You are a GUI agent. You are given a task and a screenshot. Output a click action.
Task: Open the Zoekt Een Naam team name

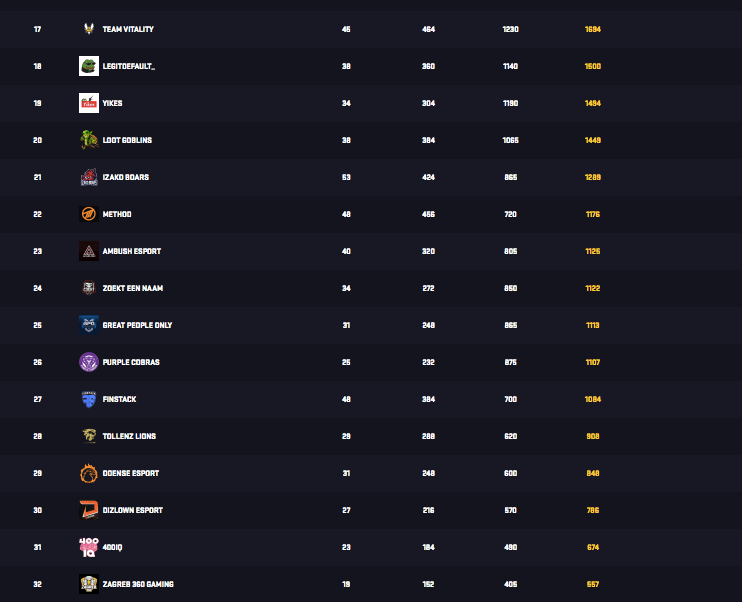(x=132, y=288)
